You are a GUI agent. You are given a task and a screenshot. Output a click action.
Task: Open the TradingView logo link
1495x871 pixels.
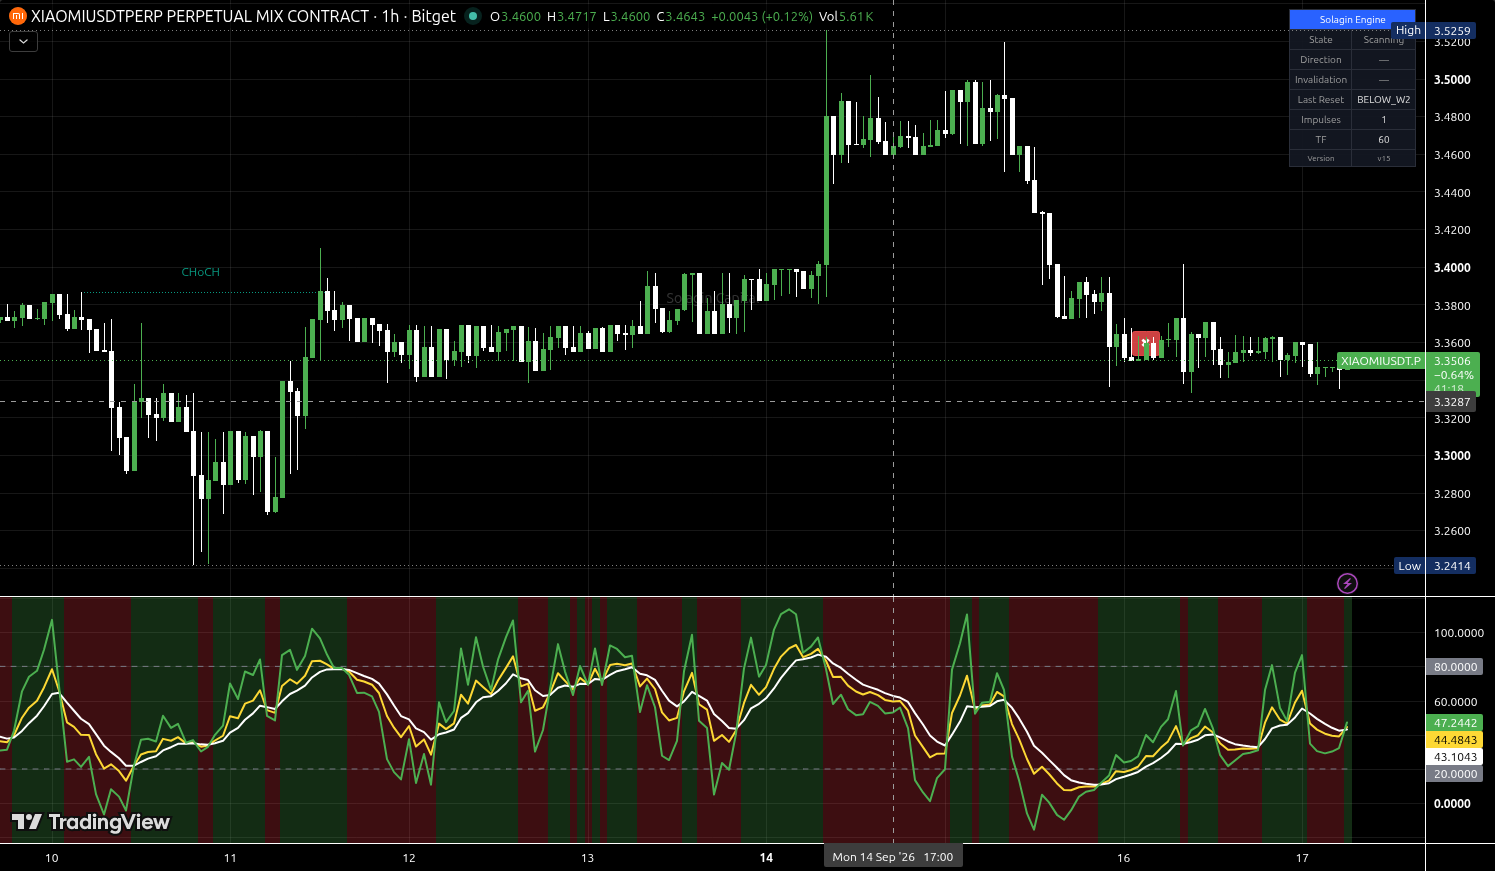tap(91, 822)
